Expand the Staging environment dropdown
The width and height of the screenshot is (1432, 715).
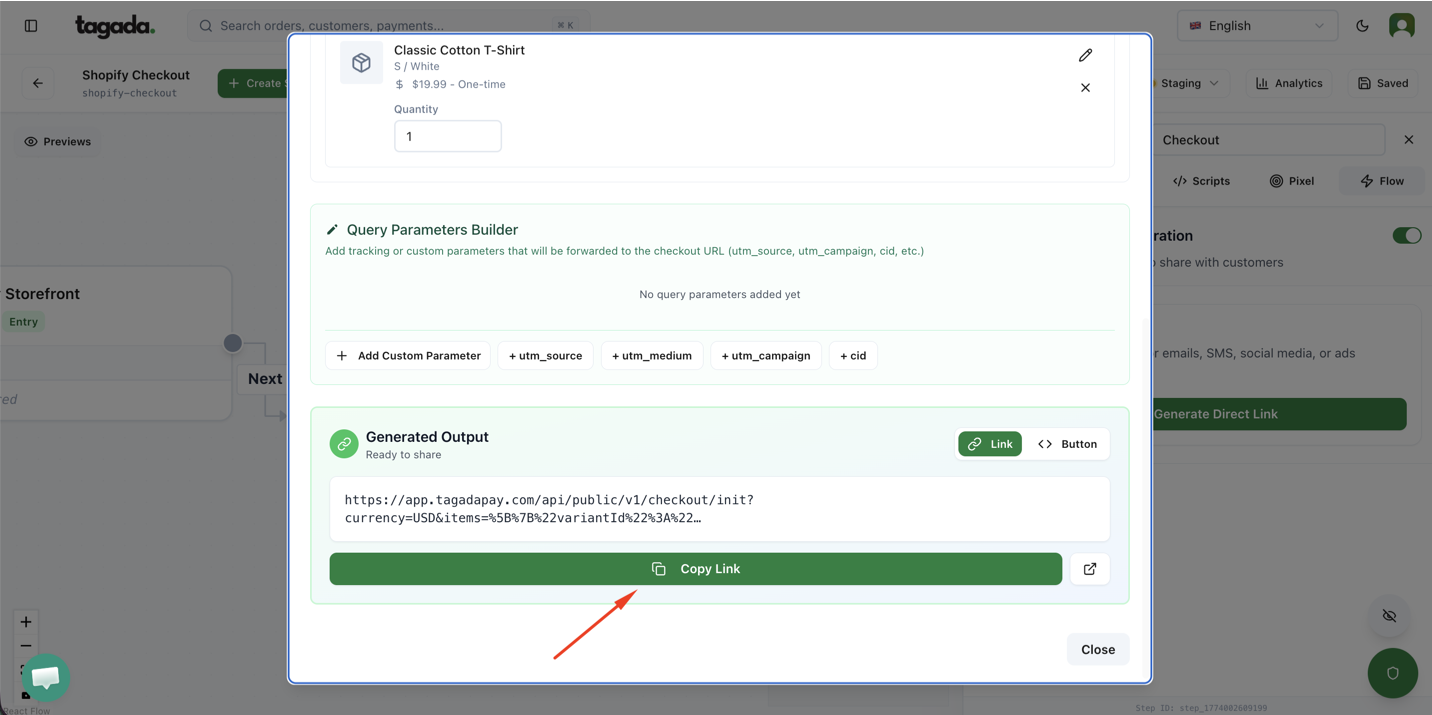pos(1188,83)
